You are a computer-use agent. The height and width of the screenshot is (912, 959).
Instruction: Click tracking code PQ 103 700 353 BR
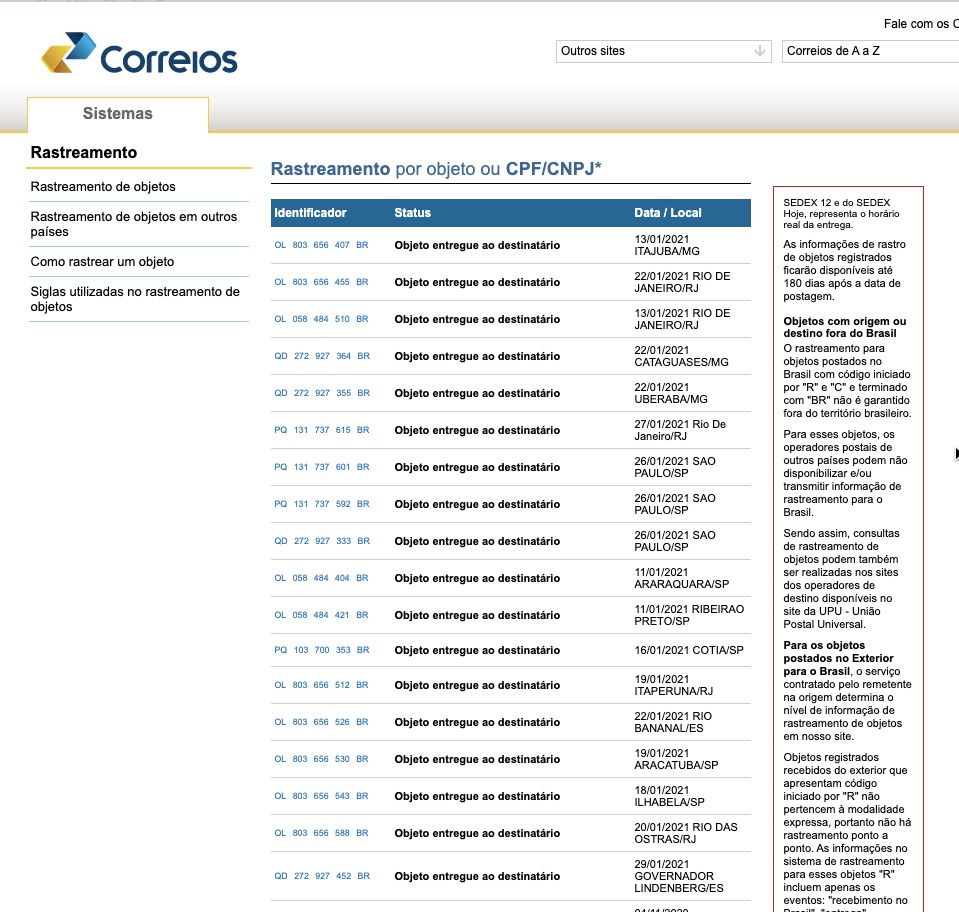(x=321, y=650)
